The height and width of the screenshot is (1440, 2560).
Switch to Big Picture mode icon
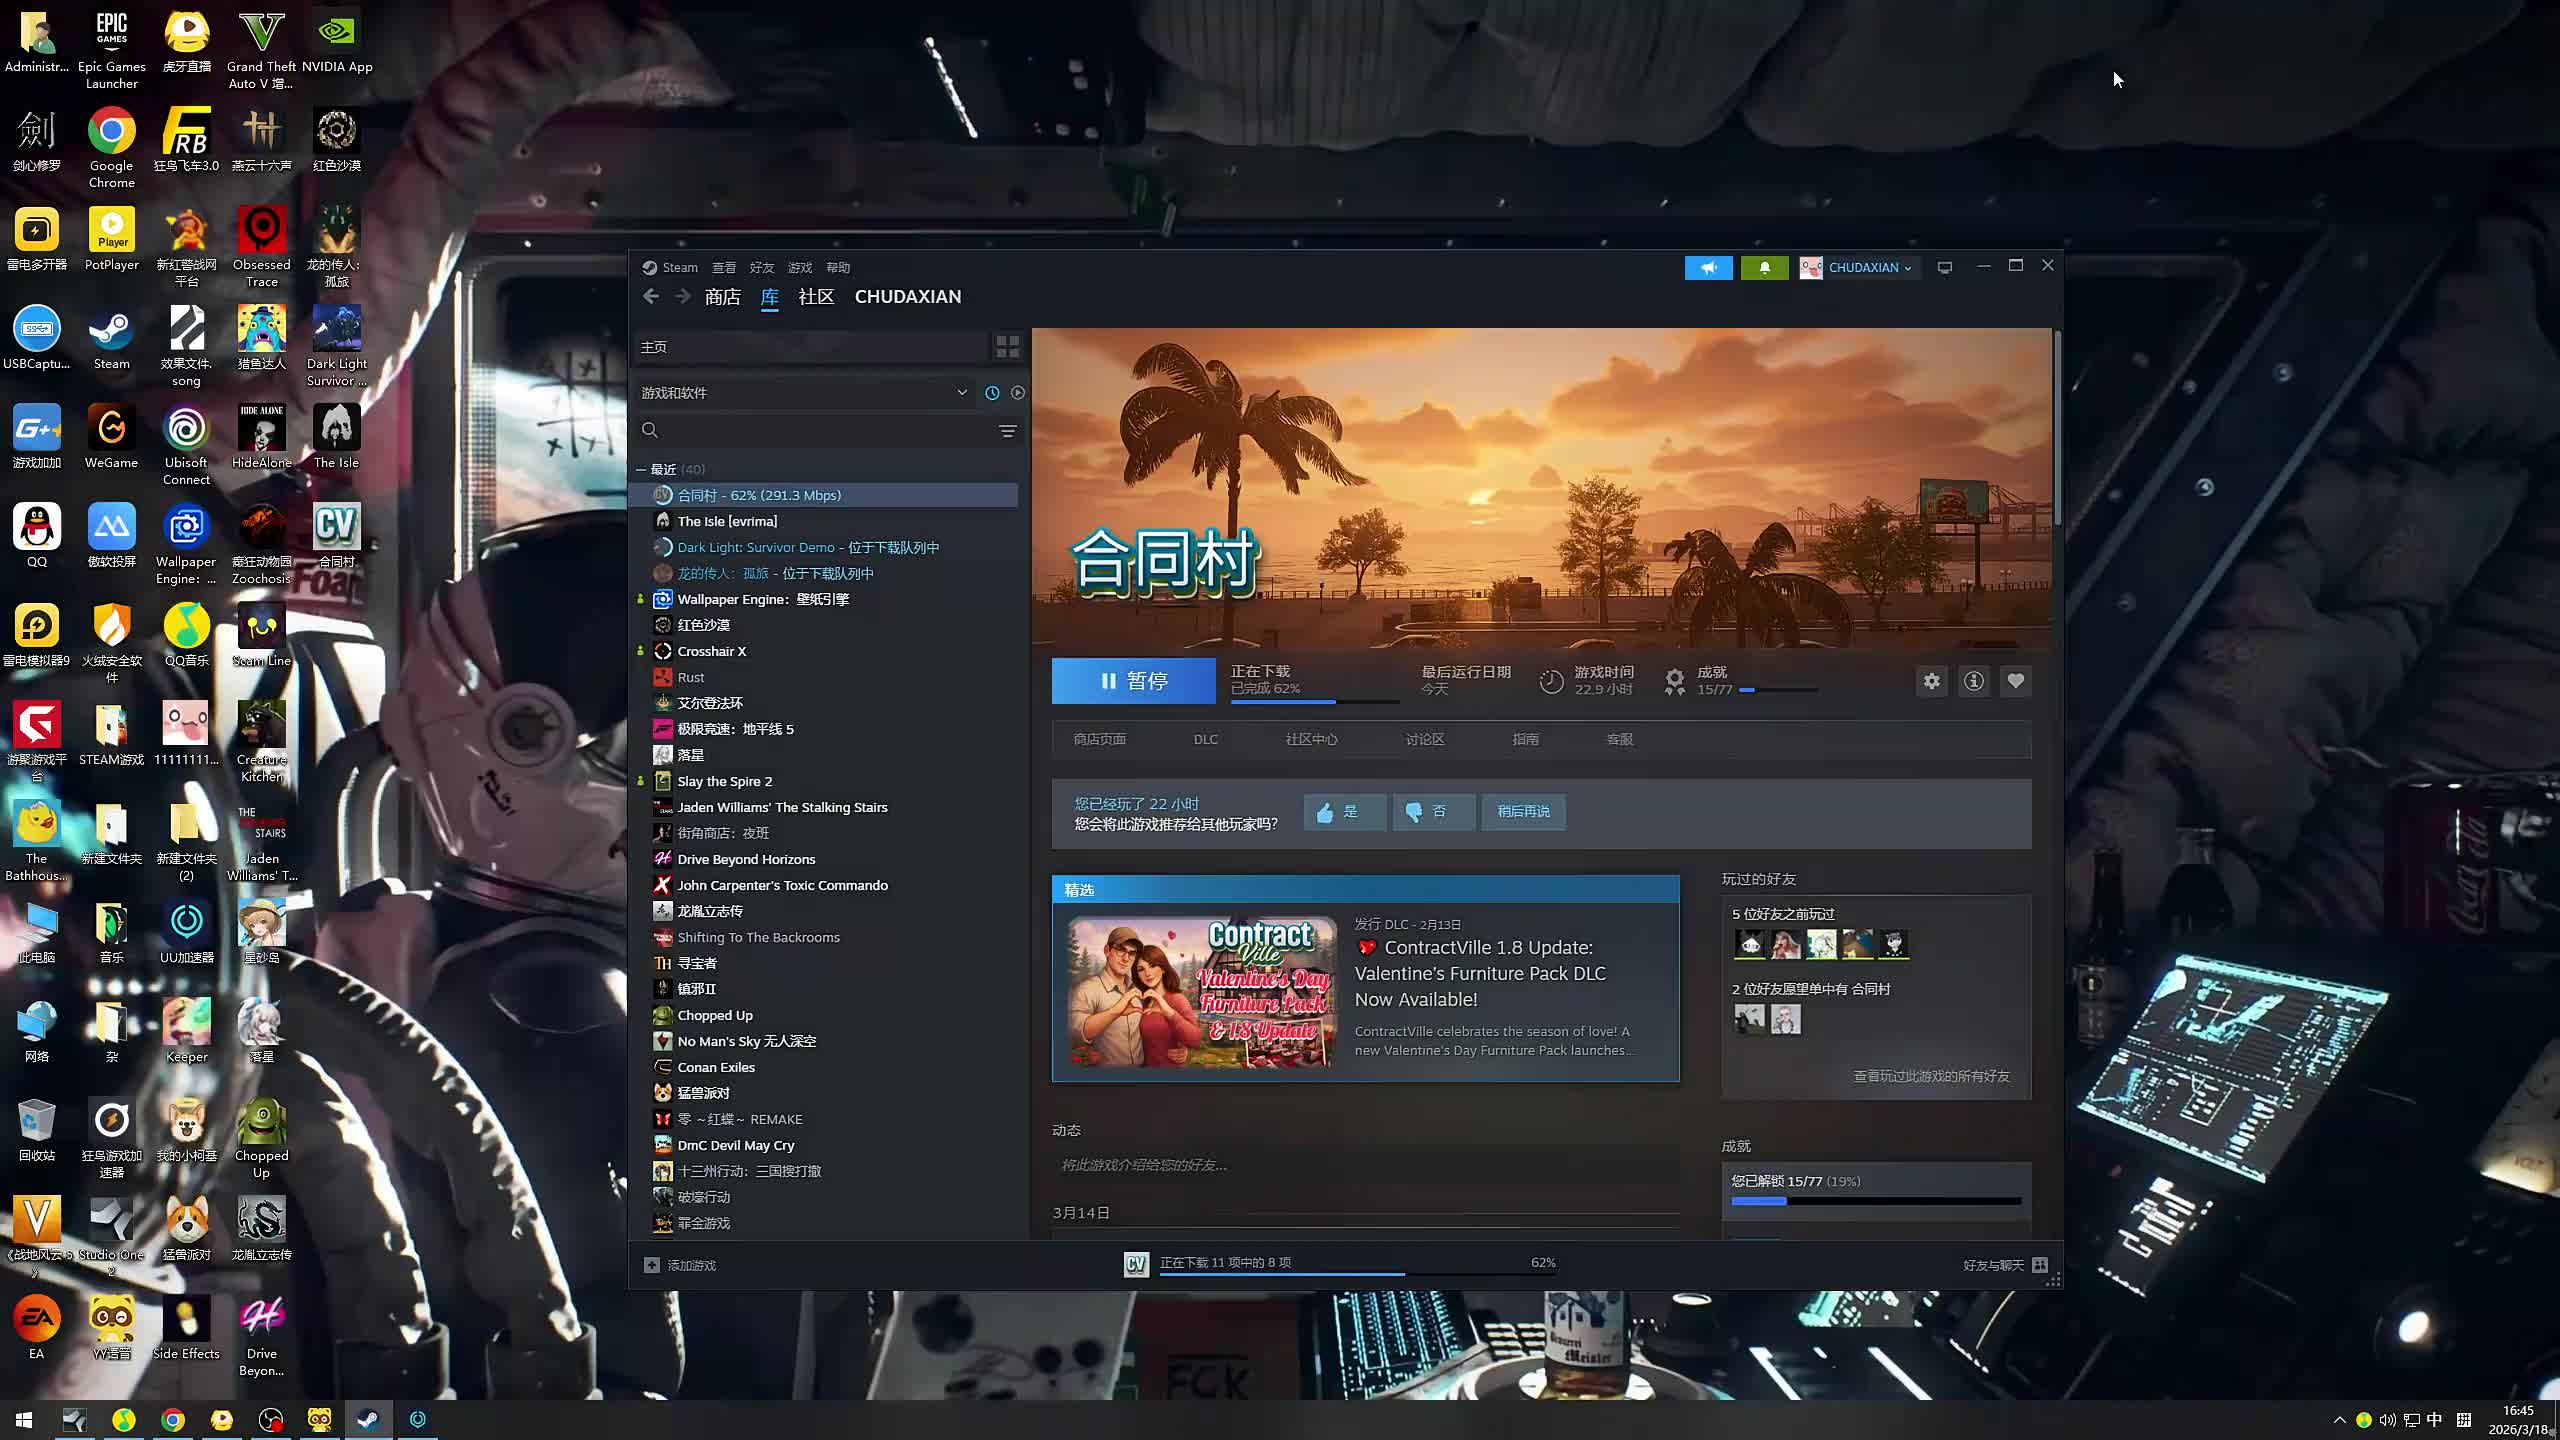pos(1944,268)
